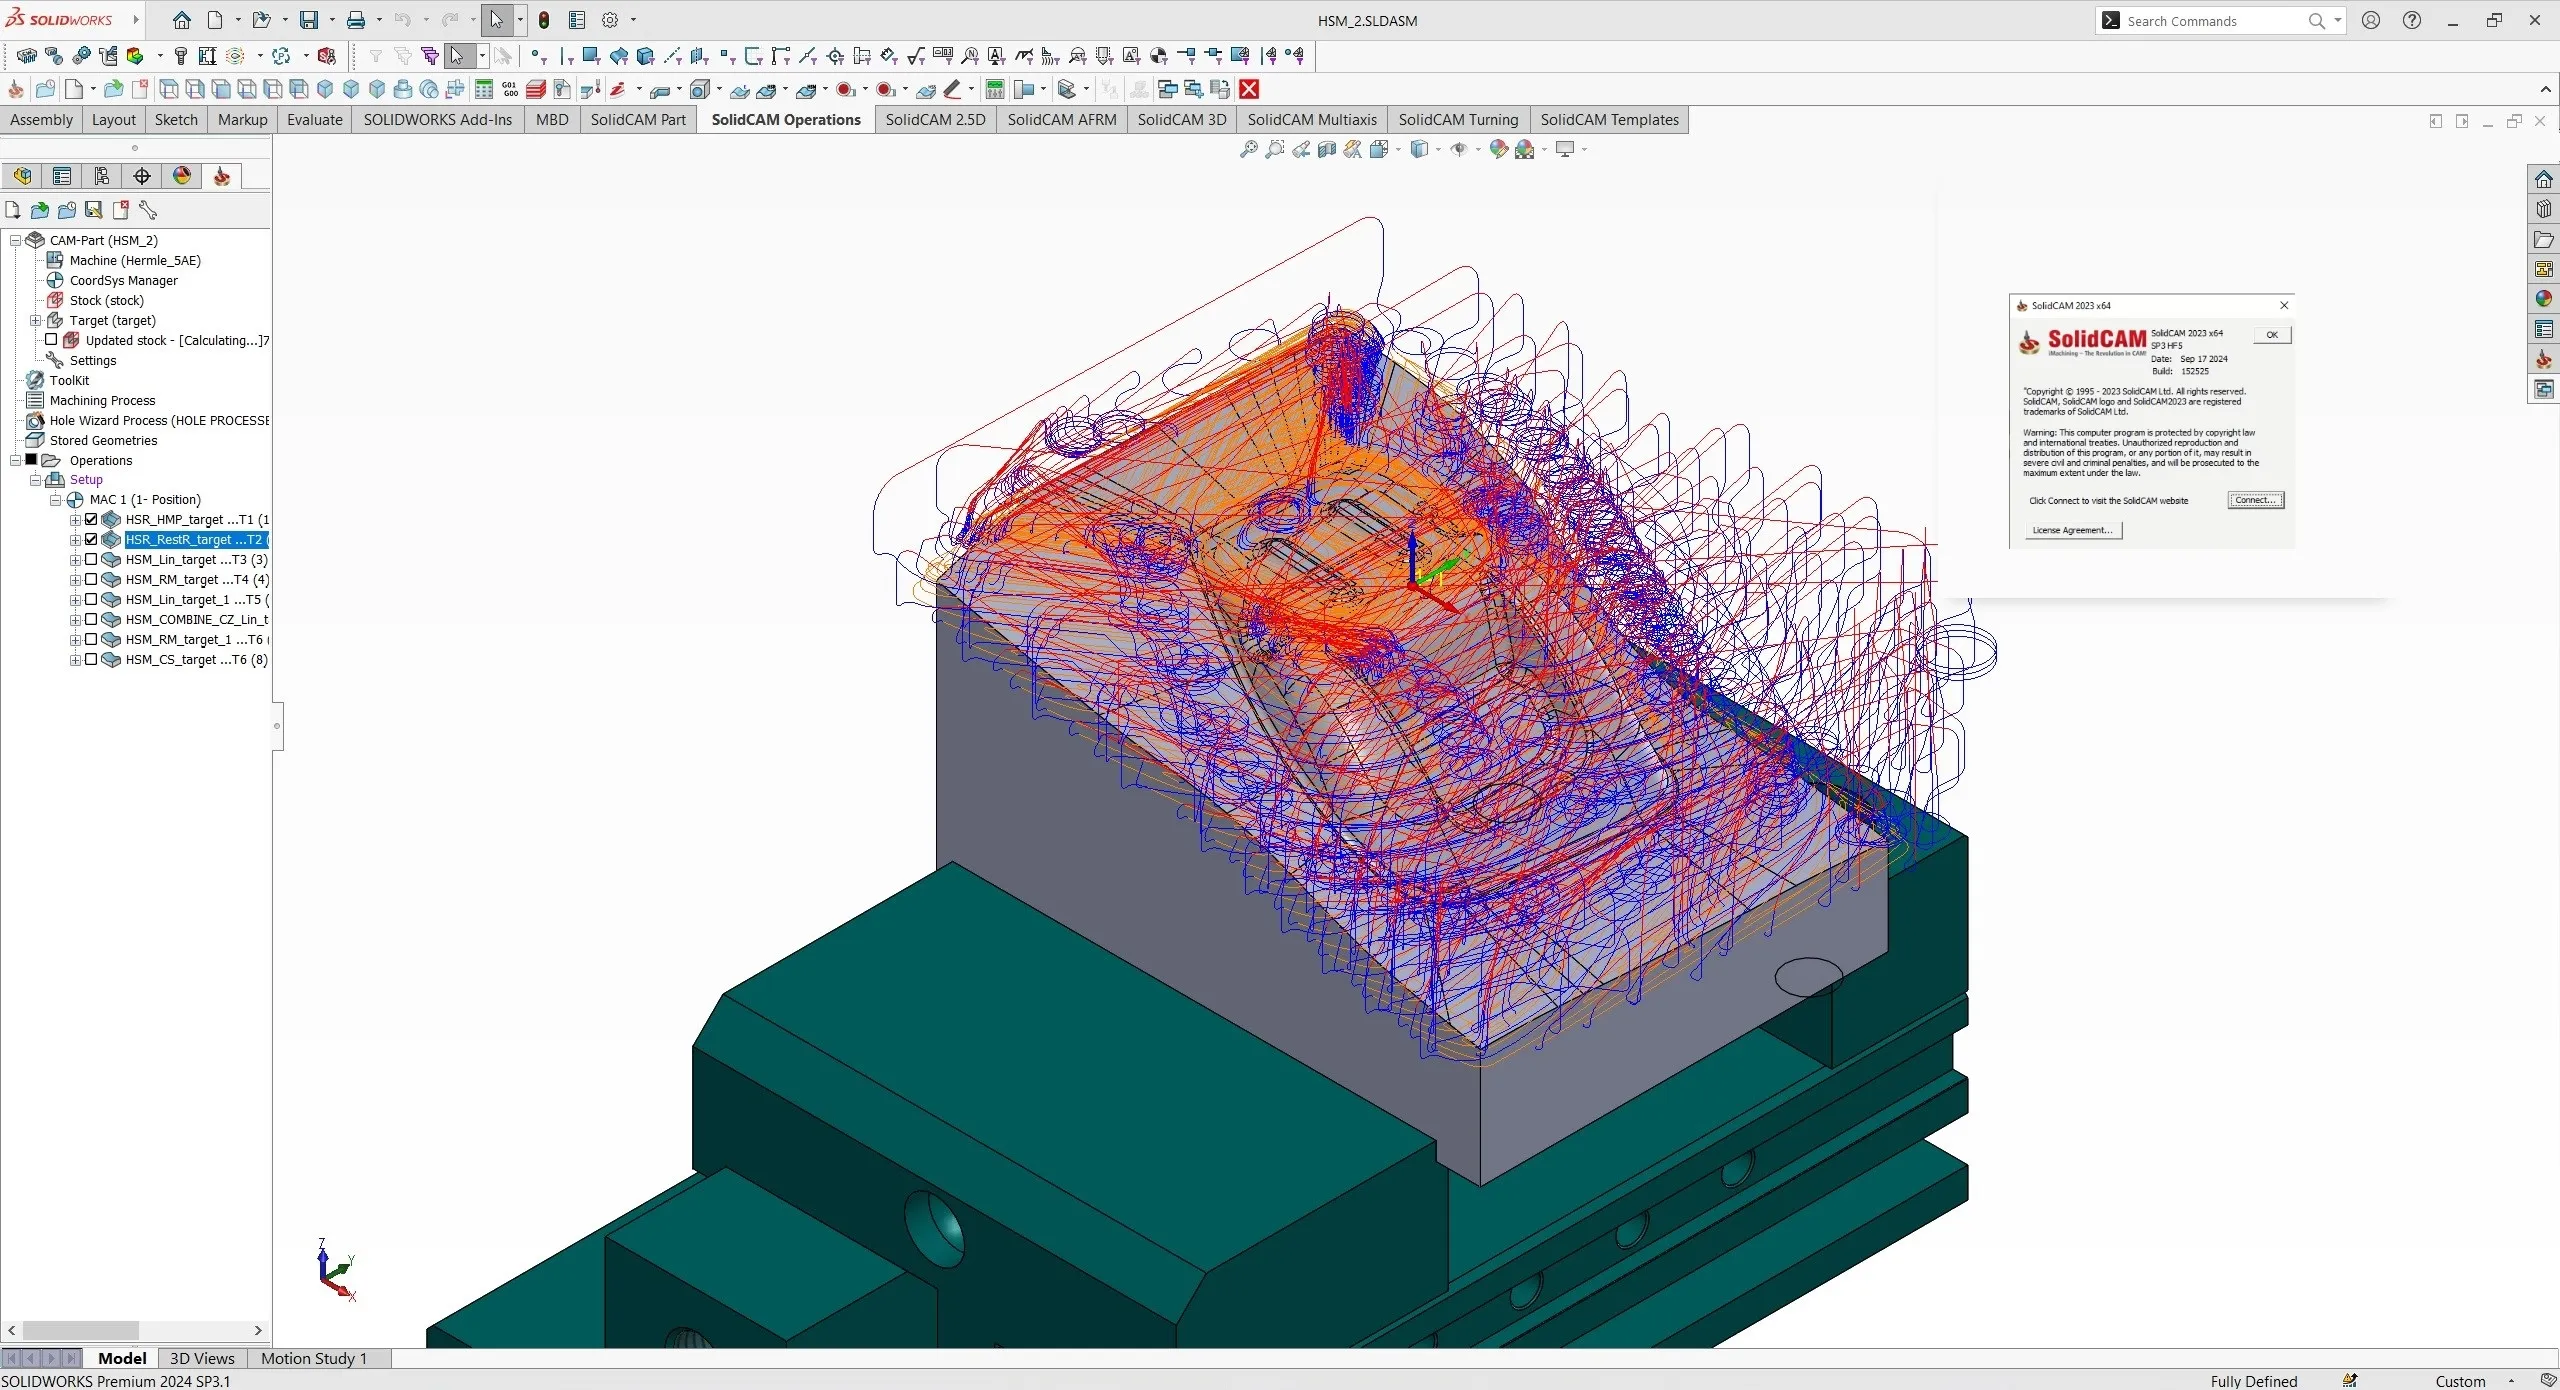The image size is (2560, 1390).
Task: Select the Machine (Hermle_5AE) tree item
Action: coord(135,260)
